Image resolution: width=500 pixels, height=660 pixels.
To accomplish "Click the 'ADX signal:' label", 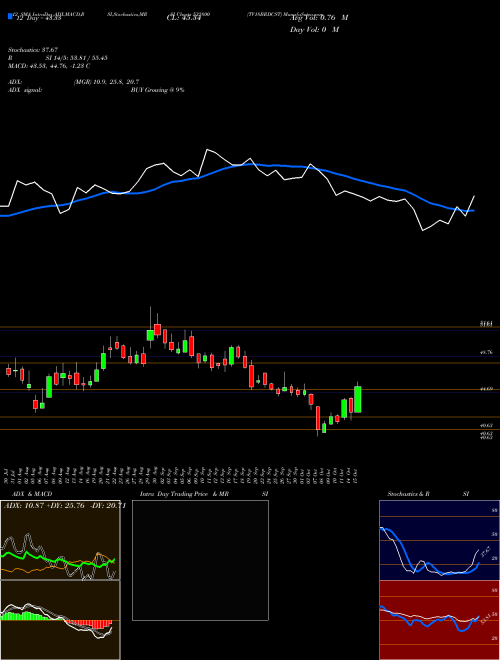I will (24, 90).
